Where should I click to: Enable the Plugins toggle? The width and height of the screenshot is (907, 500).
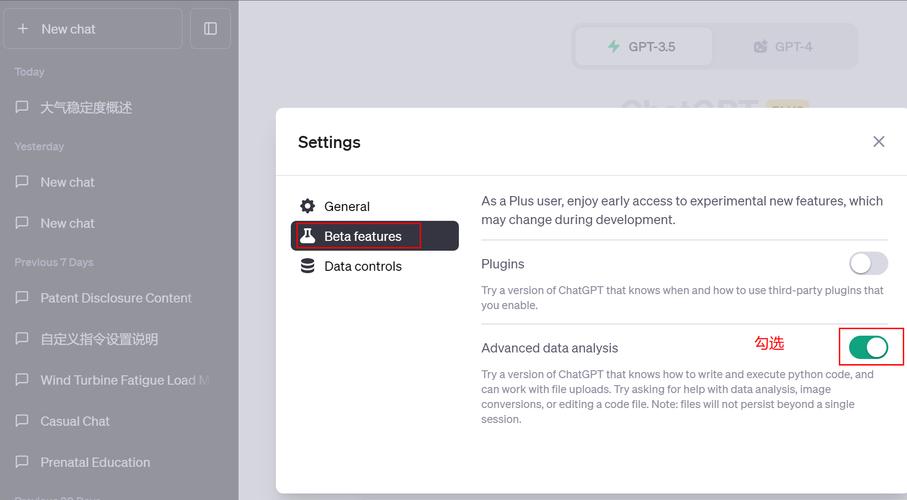click(x=868, y=264)
